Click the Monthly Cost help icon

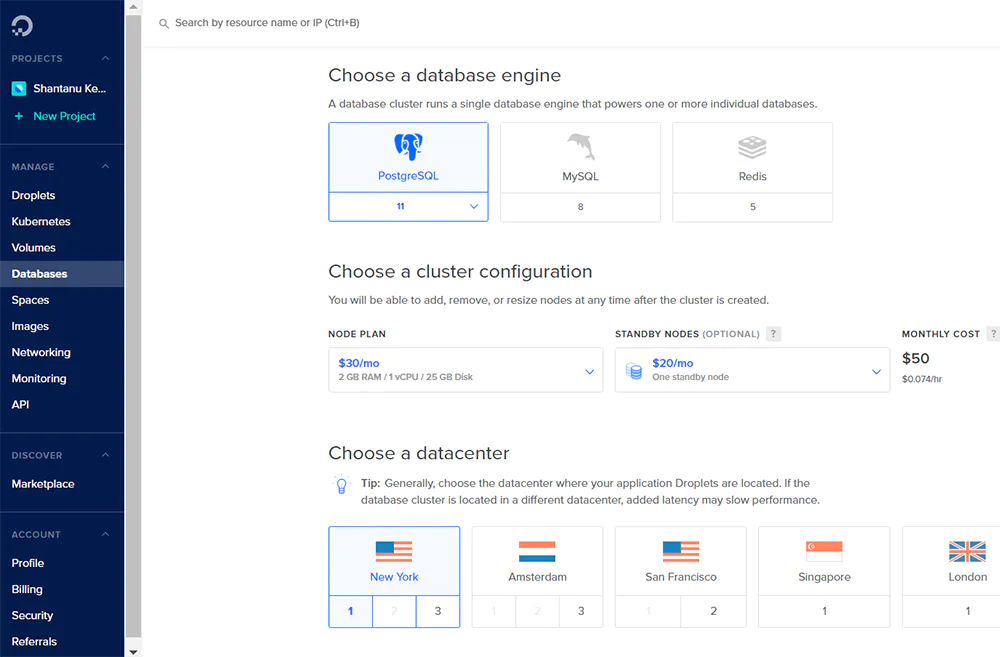tap(992, 334)
